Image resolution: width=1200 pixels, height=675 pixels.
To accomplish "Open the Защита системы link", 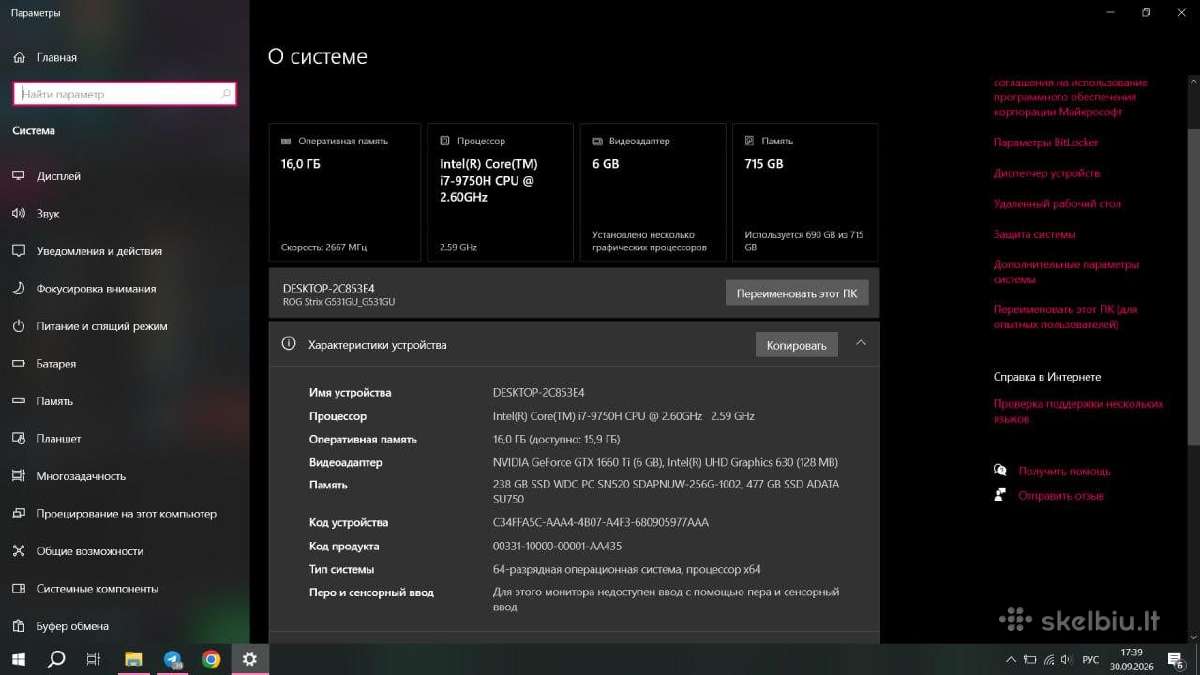I will click(1034, 234).
